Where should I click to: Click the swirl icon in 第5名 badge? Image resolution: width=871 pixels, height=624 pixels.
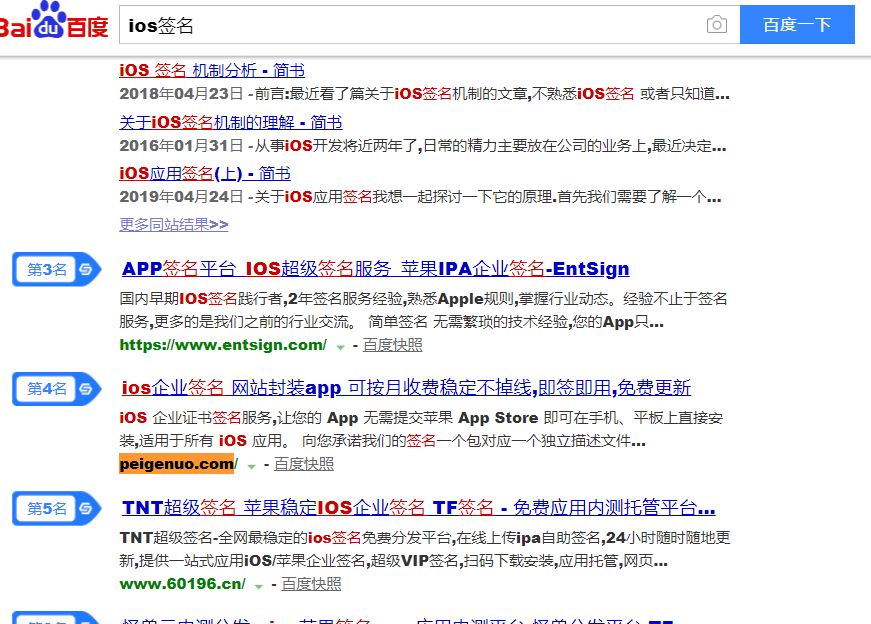click(x=86, y=508)
